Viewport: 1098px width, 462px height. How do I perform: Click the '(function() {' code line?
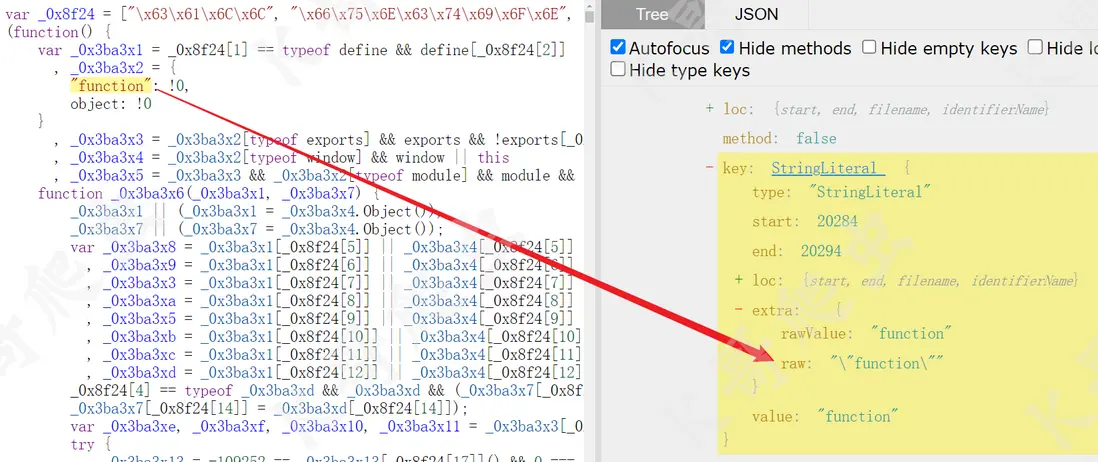(x=58, y=32)
